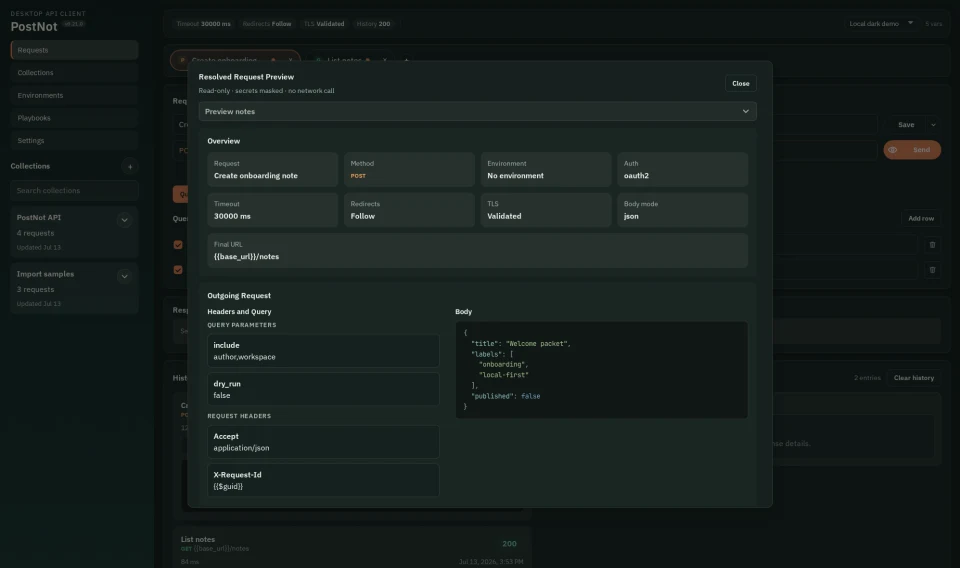Click the top bar Redirects Follow chip

pyautogui.click(x=267, y=24)
